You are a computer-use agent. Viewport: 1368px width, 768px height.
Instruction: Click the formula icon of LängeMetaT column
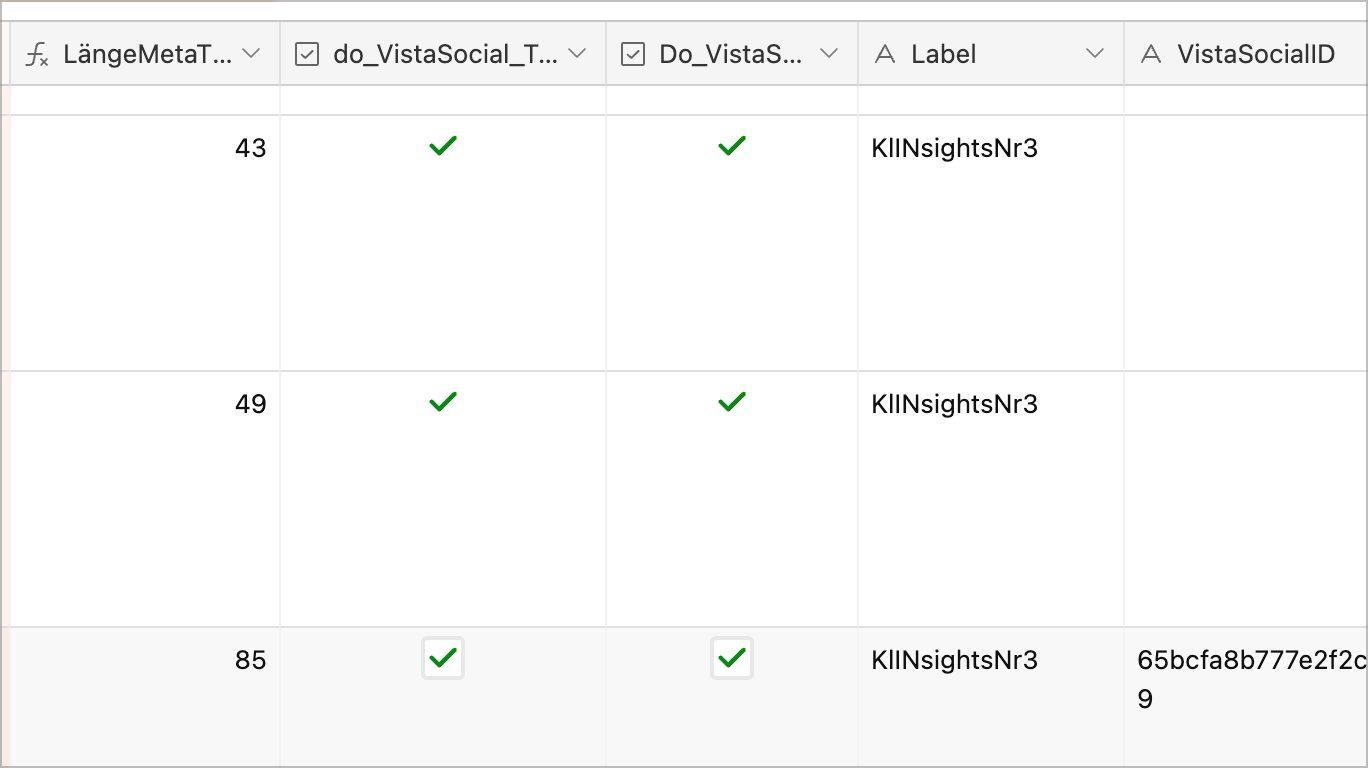(x=37, y=55)
